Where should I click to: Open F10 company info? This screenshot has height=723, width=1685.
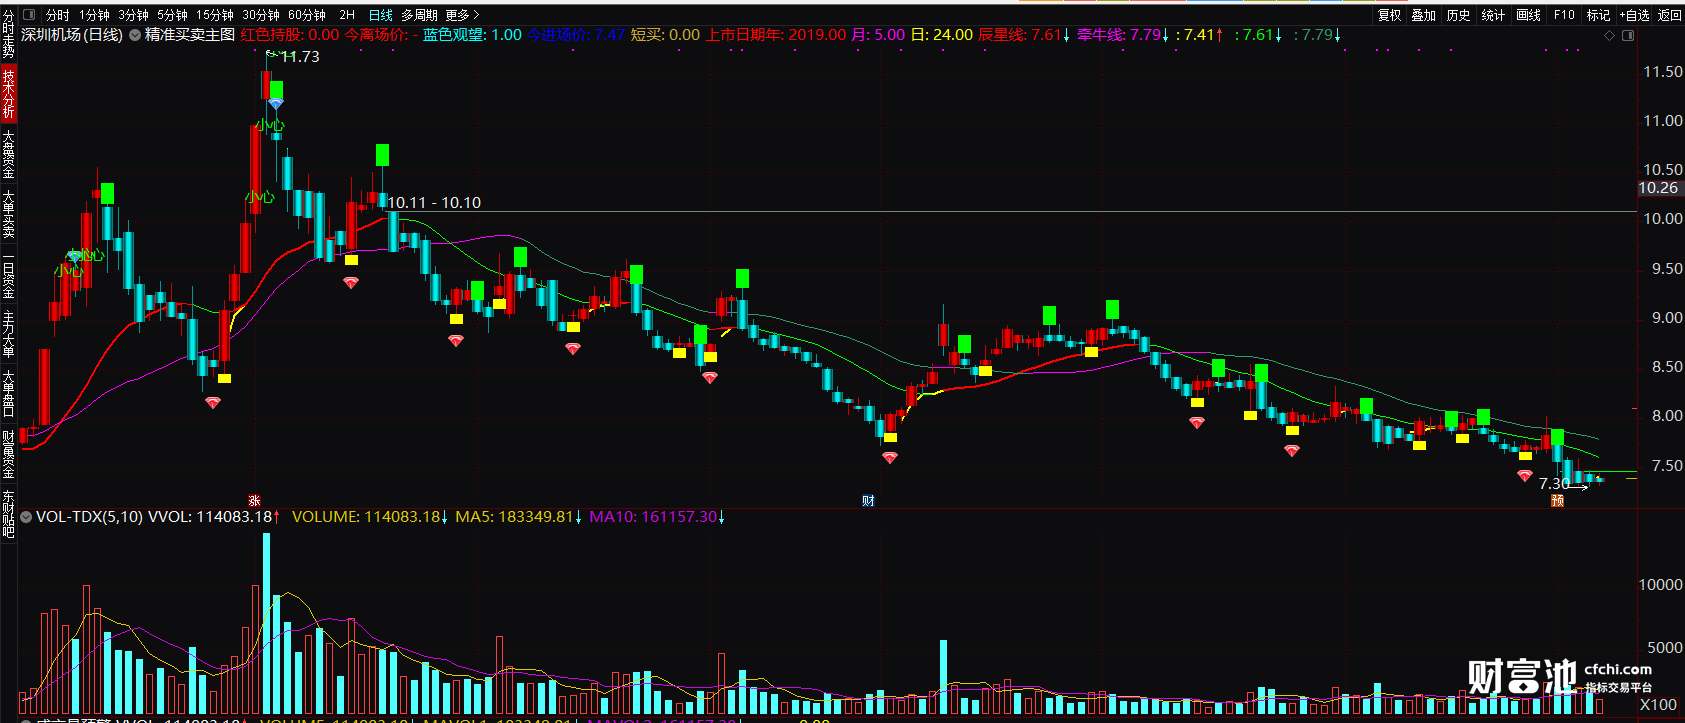[1564, 15]
